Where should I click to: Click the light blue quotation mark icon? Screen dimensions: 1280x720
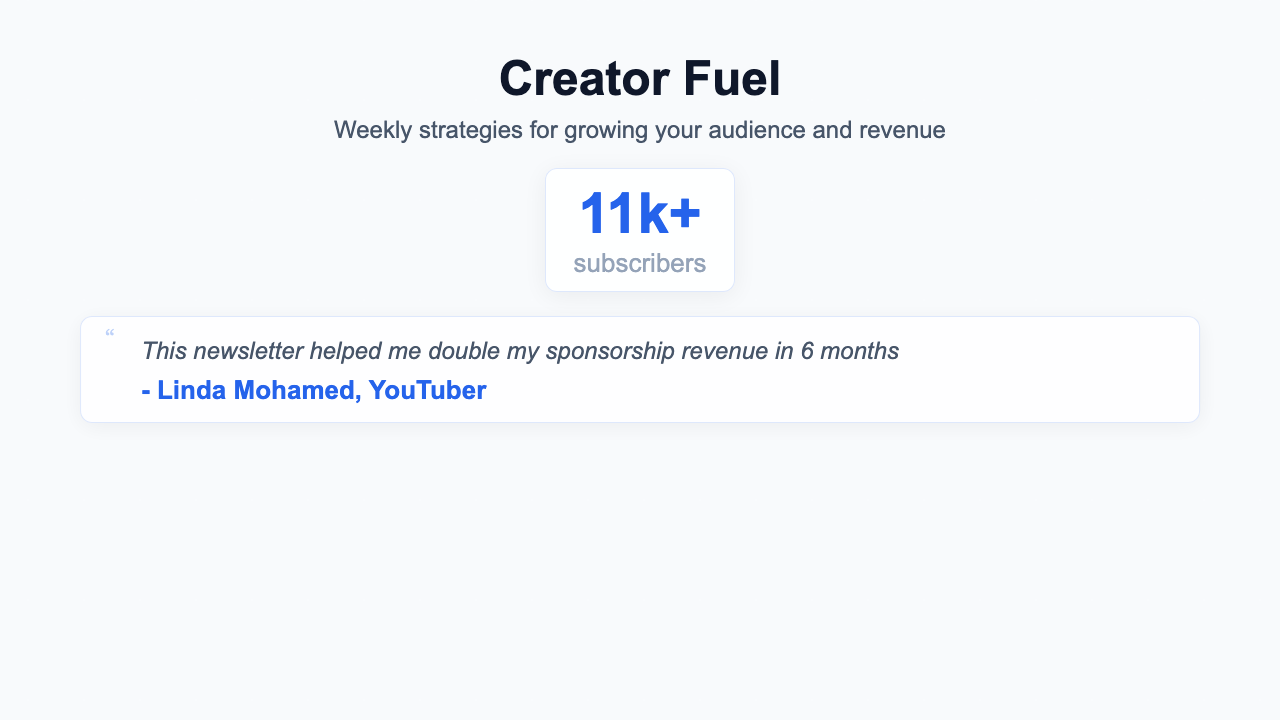(x=109, y=333)
